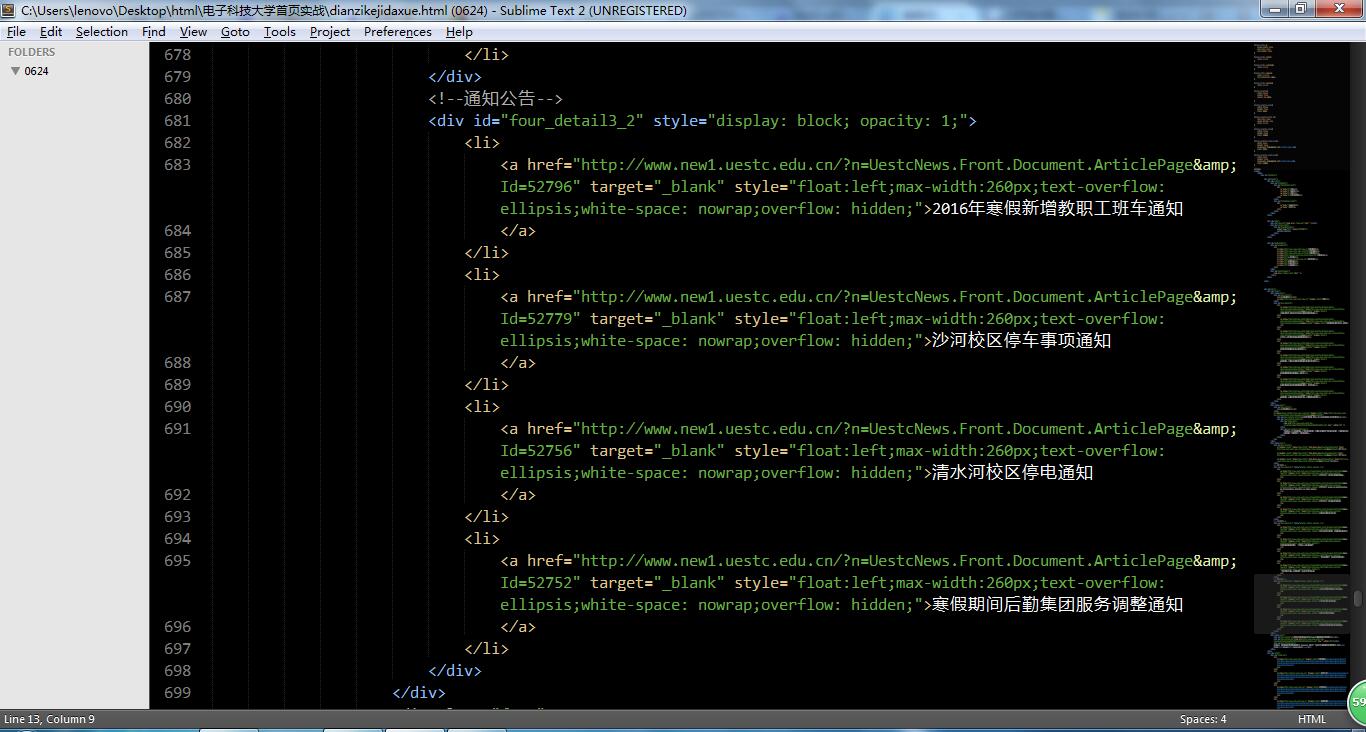Click the <!--通知公告--> comment
The width and height of the screenshot is (1366, 732).
496,99
